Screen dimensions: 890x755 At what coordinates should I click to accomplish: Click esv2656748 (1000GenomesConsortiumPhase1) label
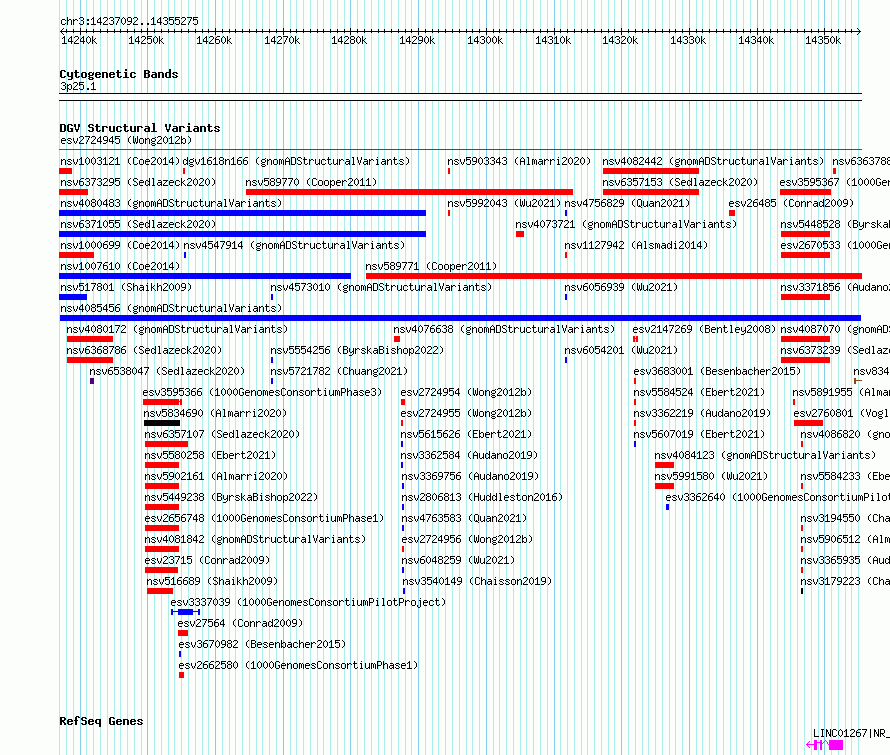(x=264, y=518)
